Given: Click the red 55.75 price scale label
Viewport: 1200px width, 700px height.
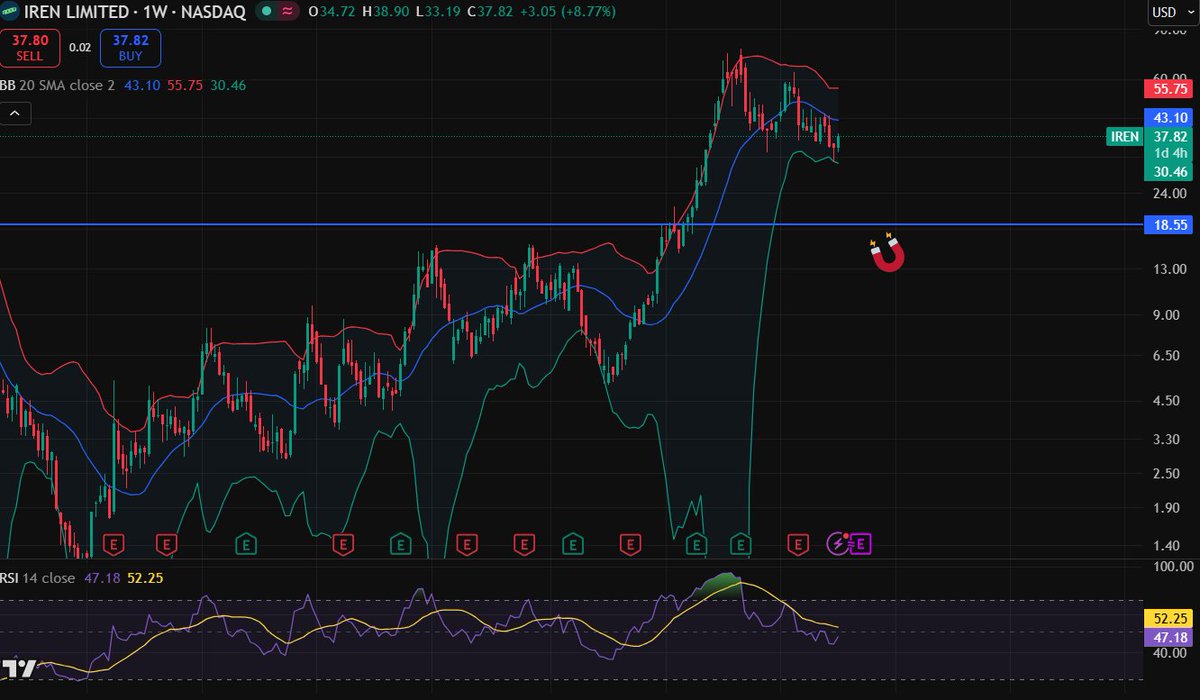Looking at the screenshot, I should pos(1167,88).
